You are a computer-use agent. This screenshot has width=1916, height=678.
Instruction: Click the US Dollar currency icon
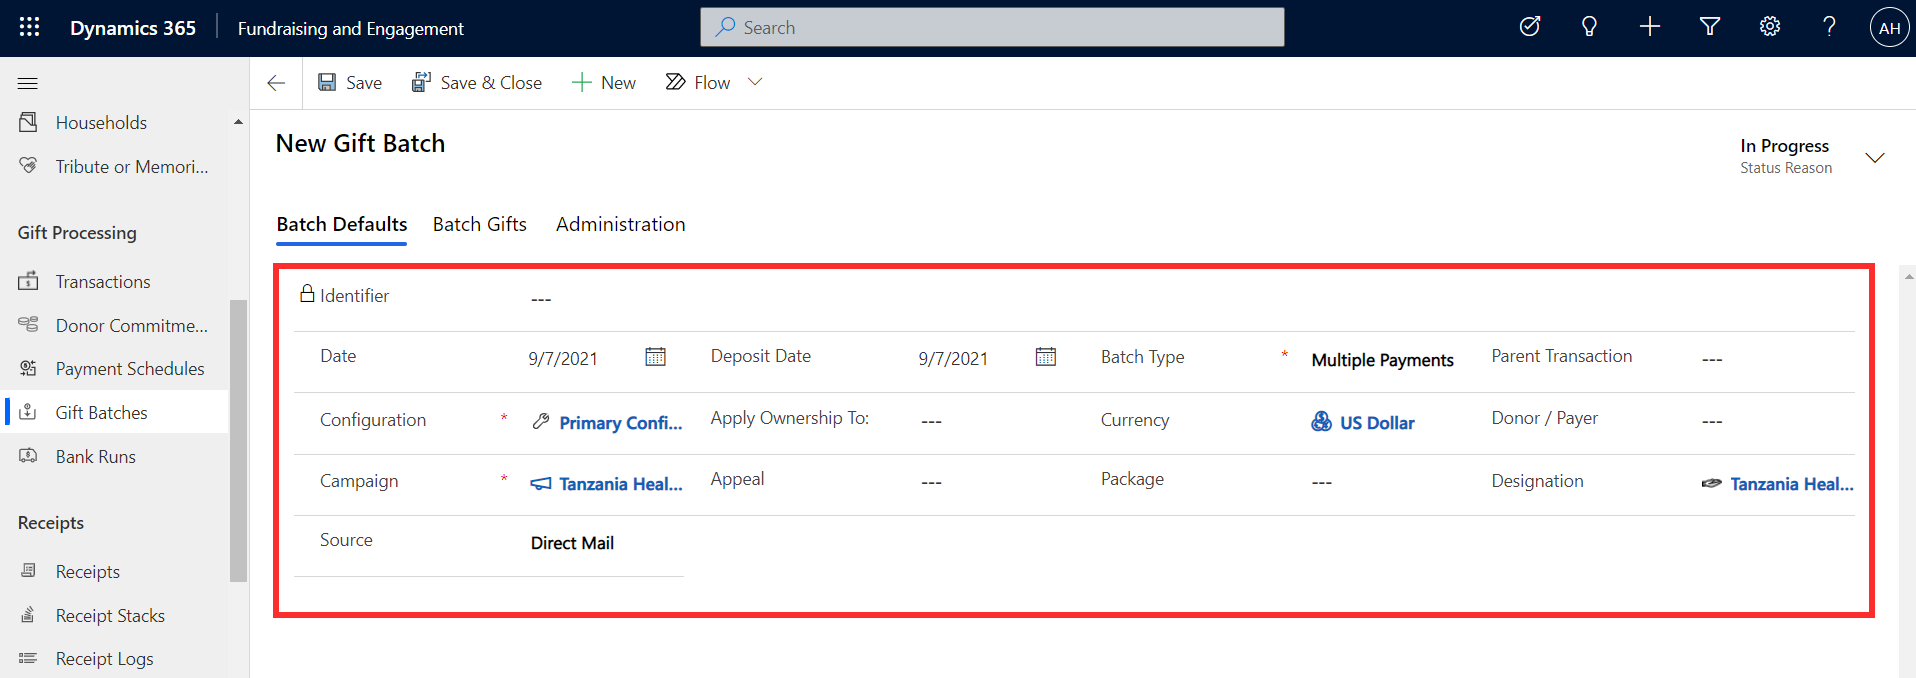point(1321,422)
